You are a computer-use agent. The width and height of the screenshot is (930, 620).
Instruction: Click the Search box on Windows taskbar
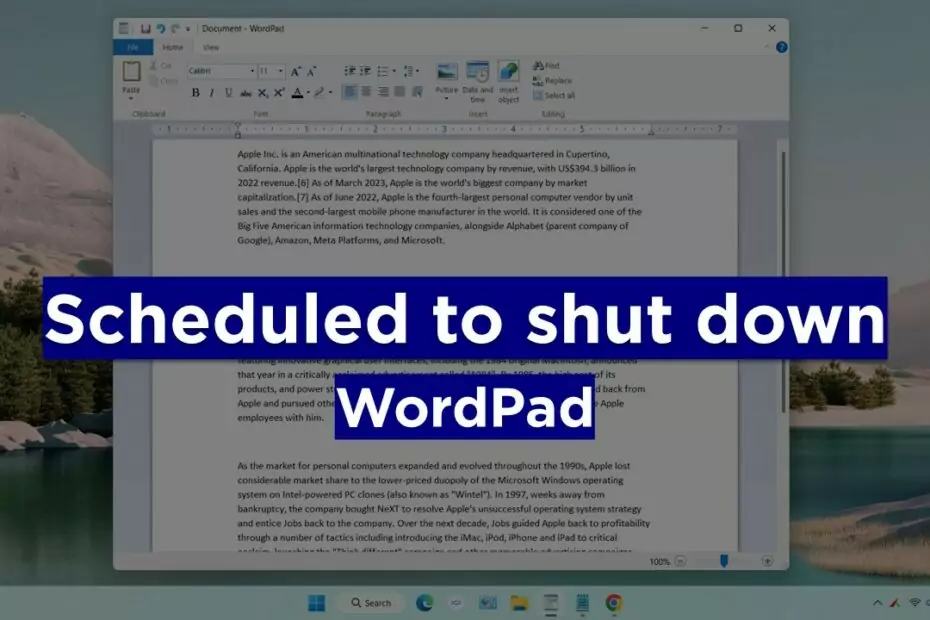370,603
